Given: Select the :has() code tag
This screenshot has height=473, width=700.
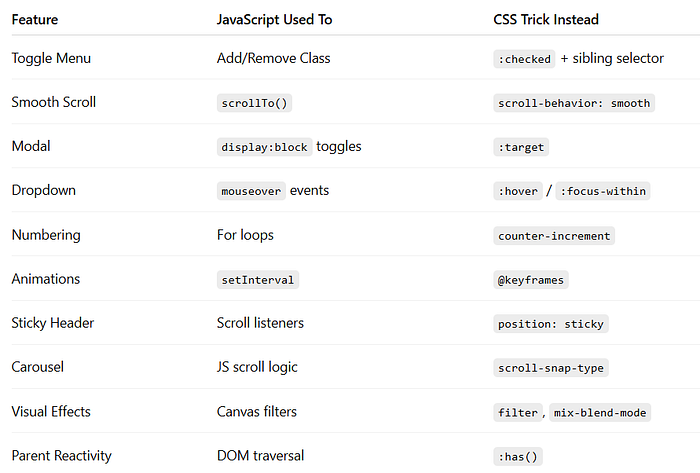Looking at the screenshot, I should point(518,456).
